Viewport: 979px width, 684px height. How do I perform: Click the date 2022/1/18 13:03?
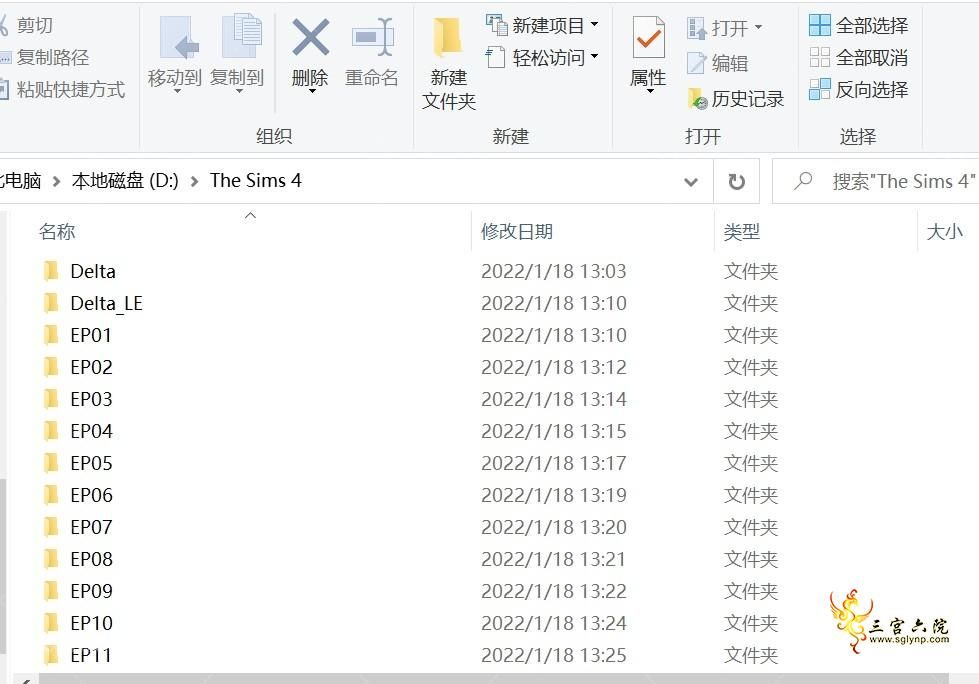point(554,271)
